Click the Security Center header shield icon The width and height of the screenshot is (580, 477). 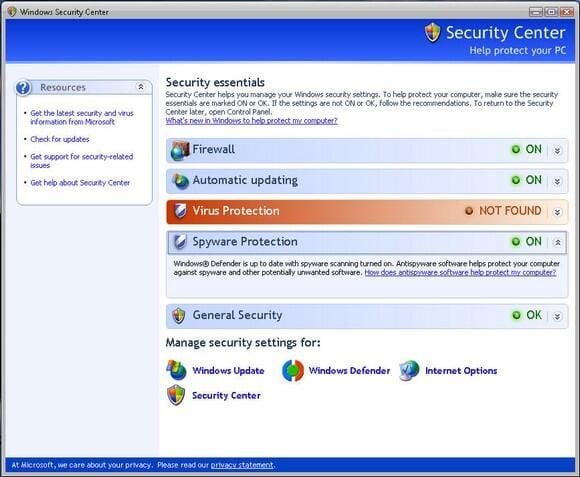click(x=432, y=33)
